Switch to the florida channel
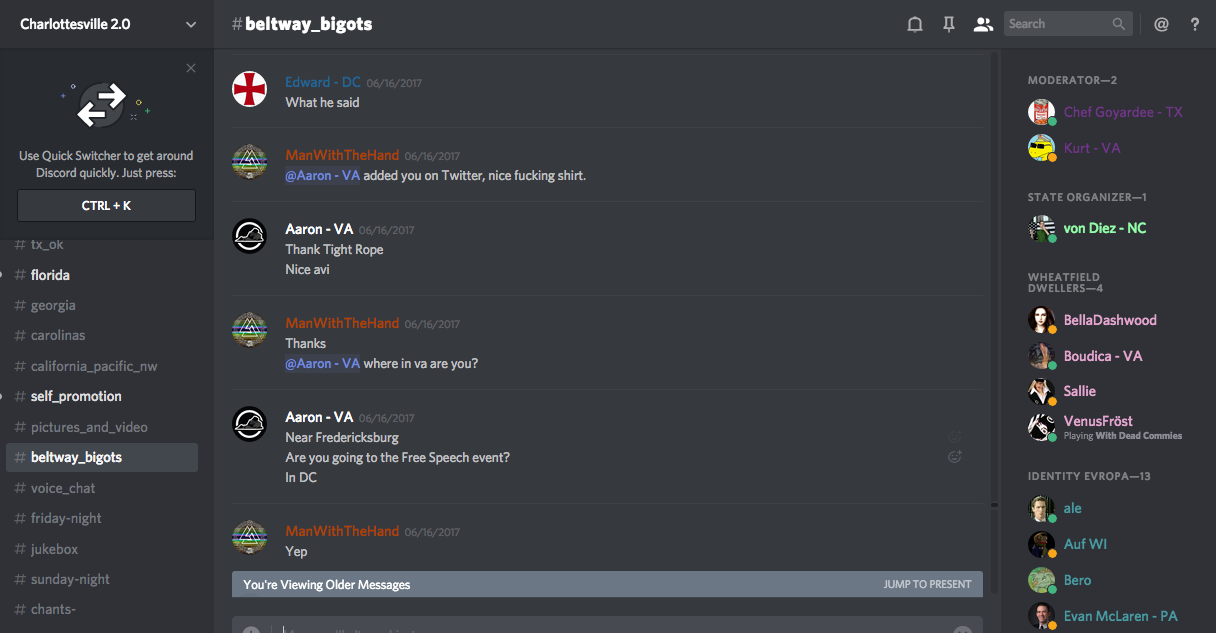The width and height of the screenshot is (1216, 633). click(50, 275)
